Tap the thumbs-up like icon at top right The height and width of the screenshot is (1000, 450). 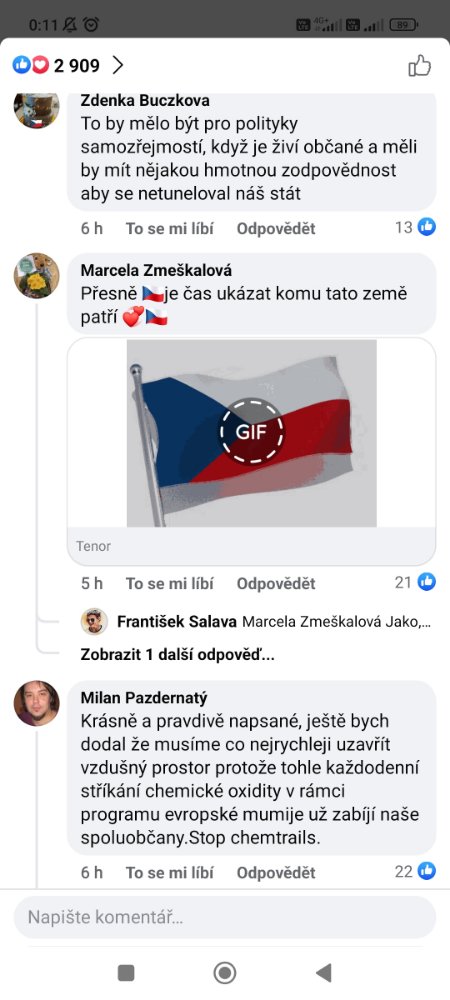419,65
